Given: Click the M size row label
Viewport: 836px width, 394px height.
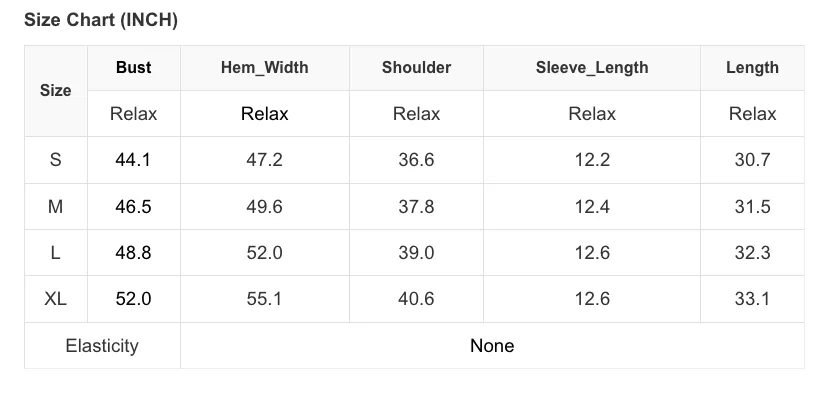Looking at the screenshot, I should coord(55,206).
